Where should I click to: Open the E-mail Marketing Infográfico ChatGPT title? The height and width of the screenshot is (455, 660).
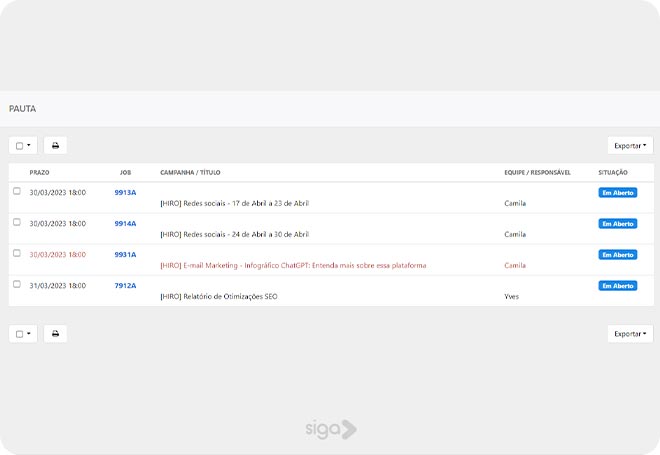293,265
